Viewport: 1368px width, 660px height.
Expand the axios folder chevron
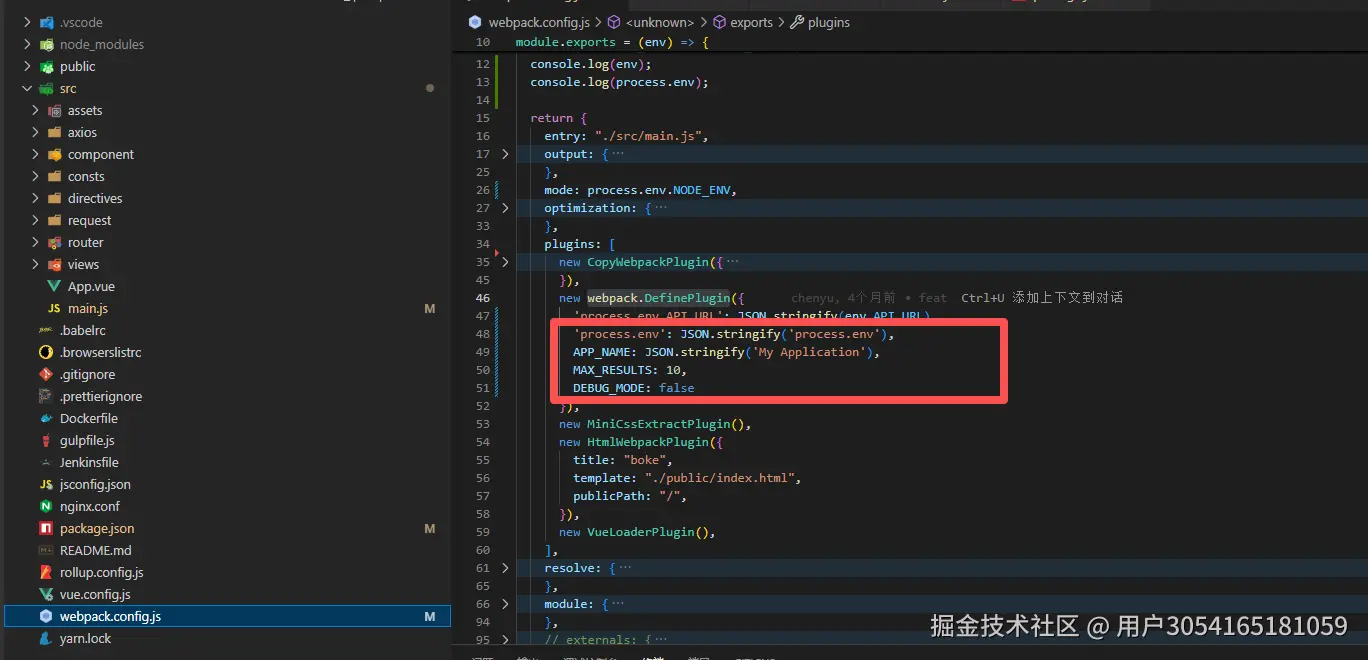[35, 132]
